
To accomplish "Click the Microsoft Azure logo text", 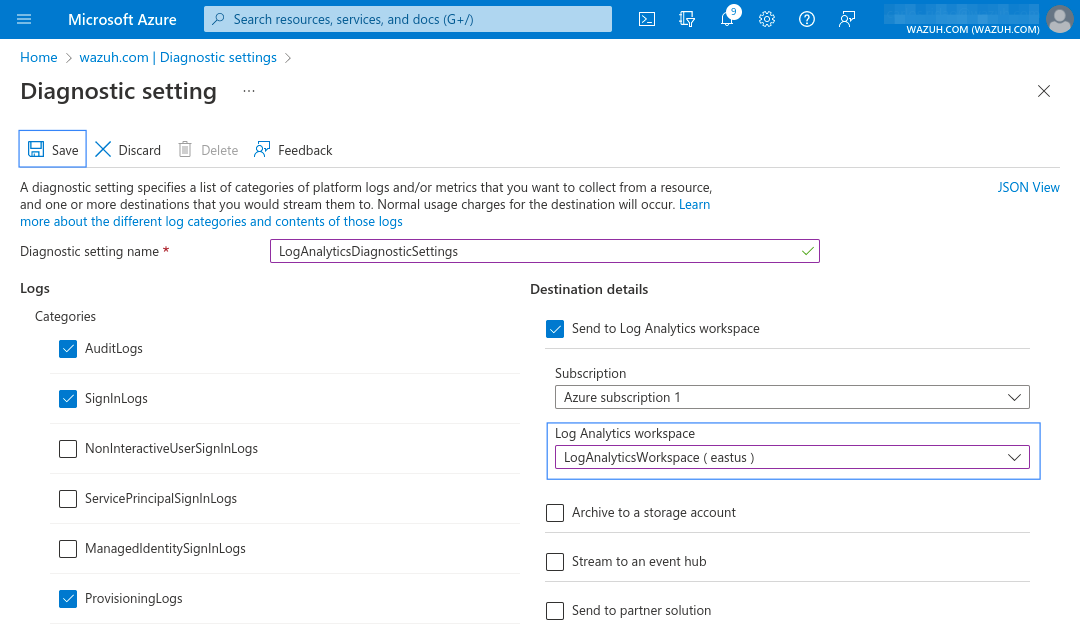I will coord(122,19).
